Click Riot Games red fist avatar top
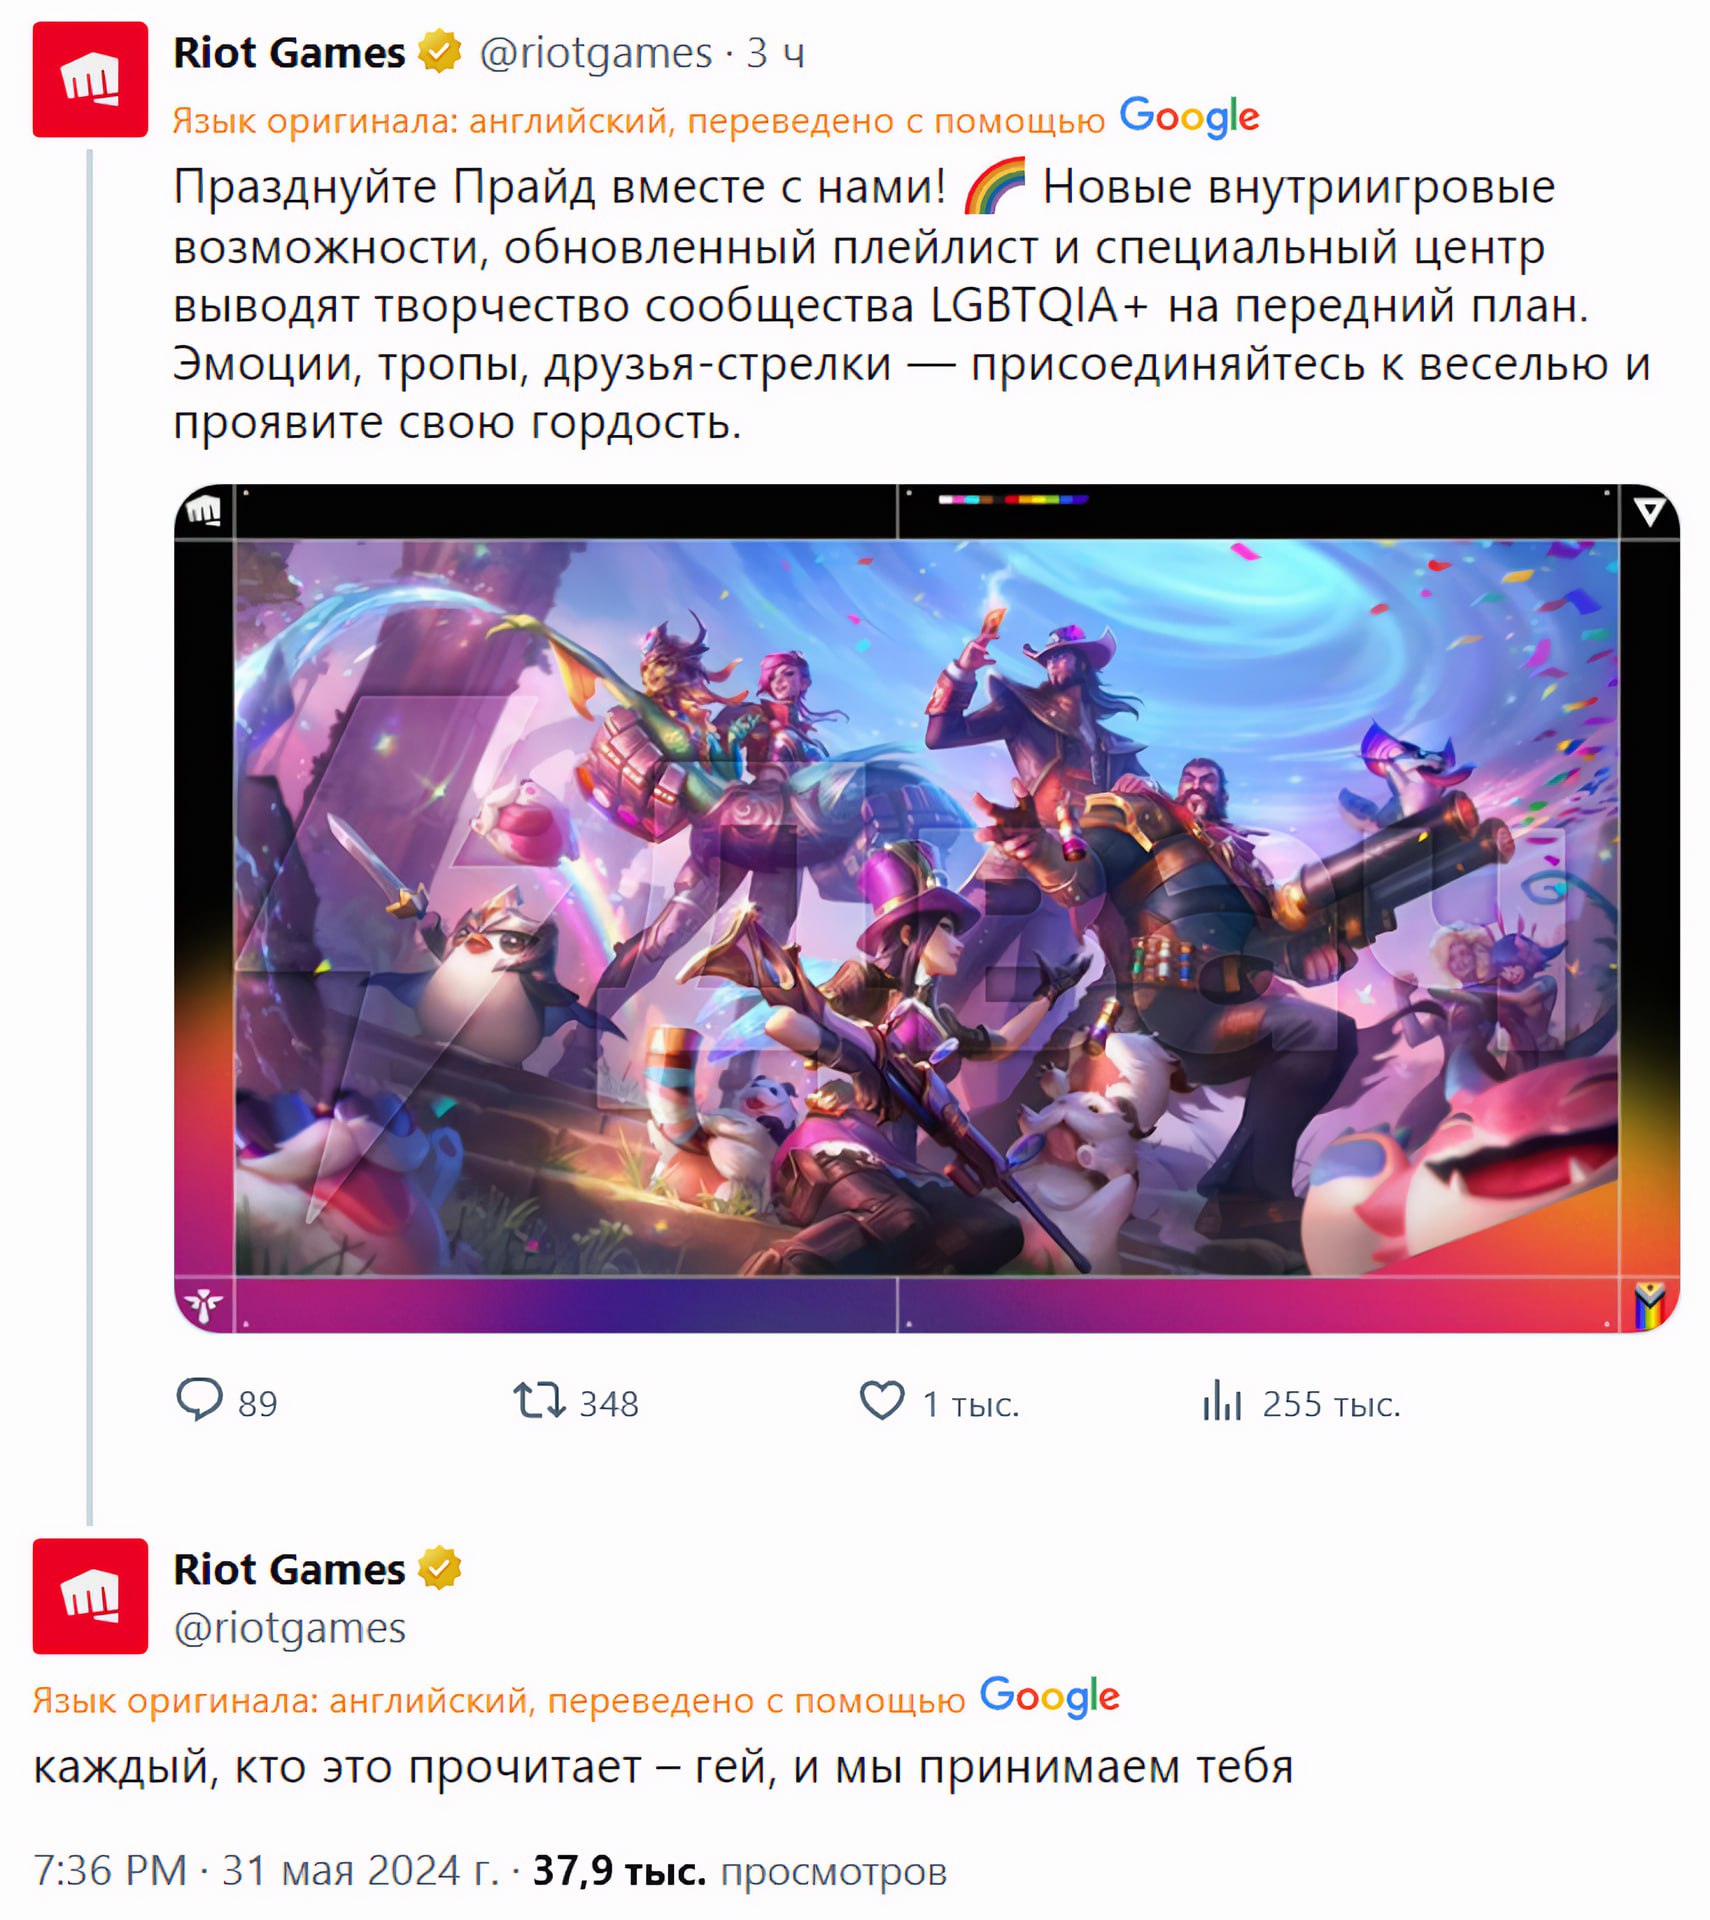This screenshot has height=1920, width=1710. point(90,79)
